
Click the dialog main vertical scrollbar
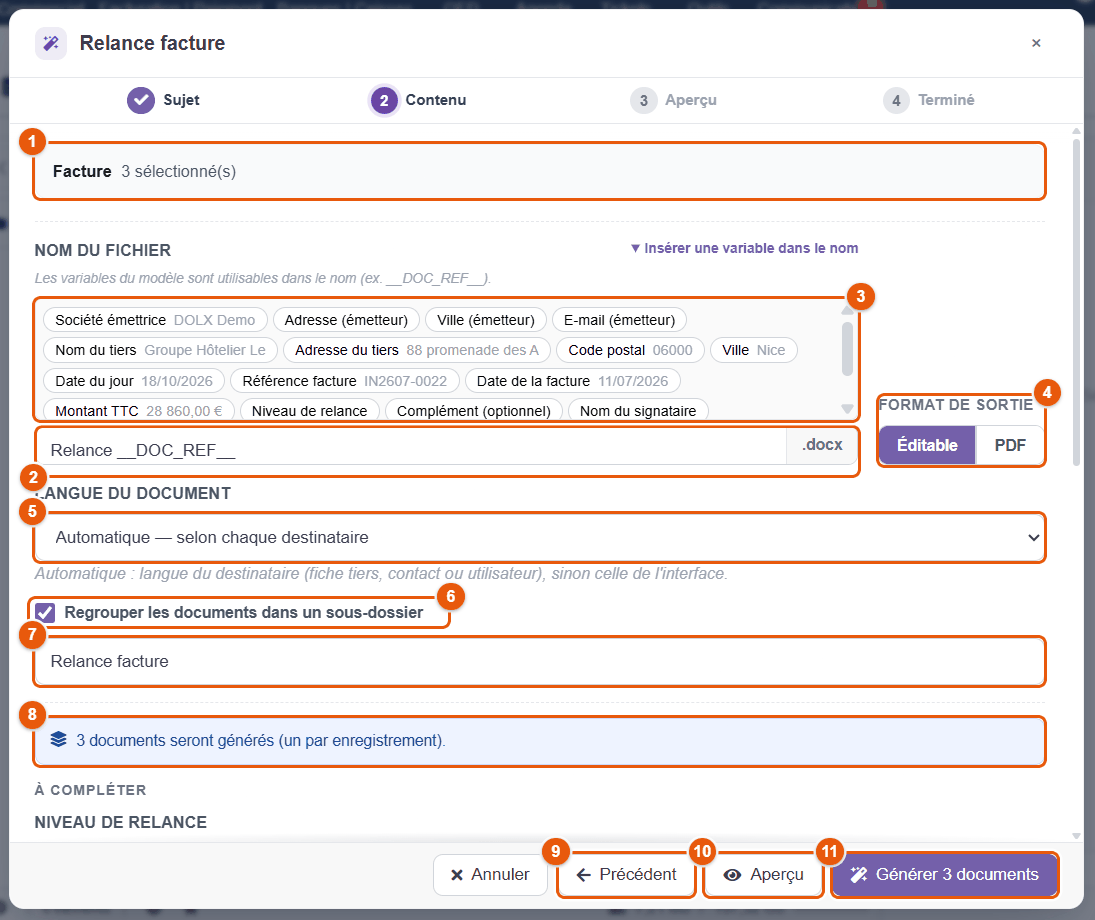click(x=1076, y=300)
